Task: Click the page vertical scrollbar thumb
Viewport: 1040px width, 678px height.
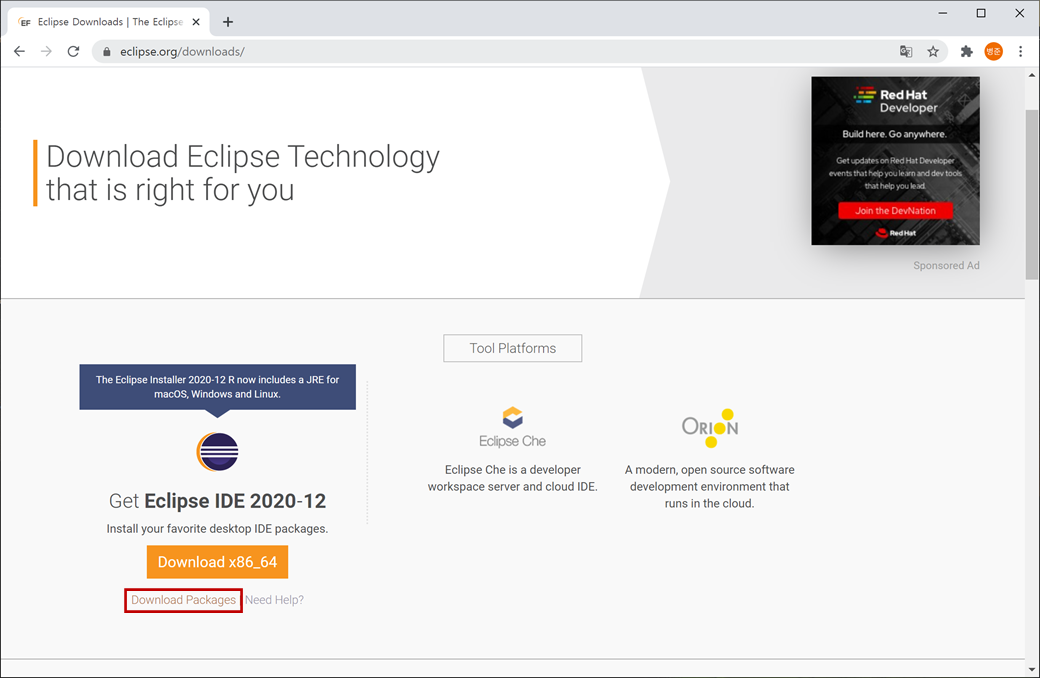Action: pos(1031,192)
